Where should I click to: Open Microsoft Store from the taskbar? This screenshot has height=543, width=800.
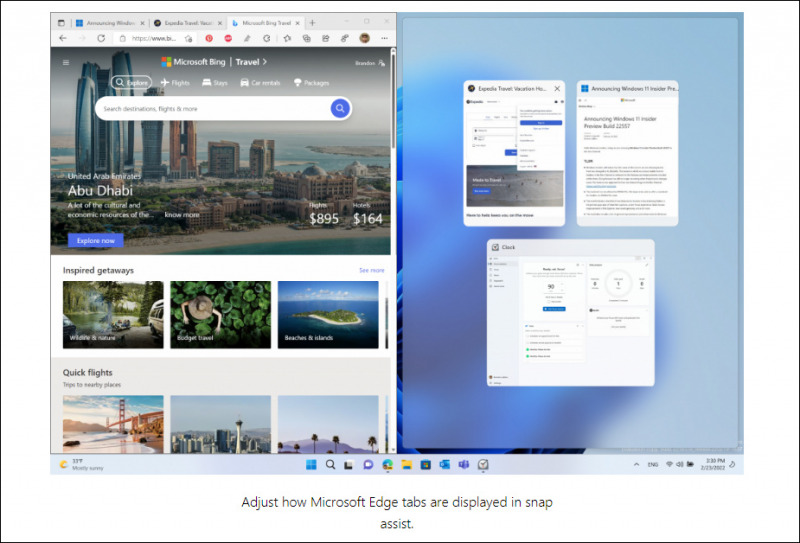point(426,464)
